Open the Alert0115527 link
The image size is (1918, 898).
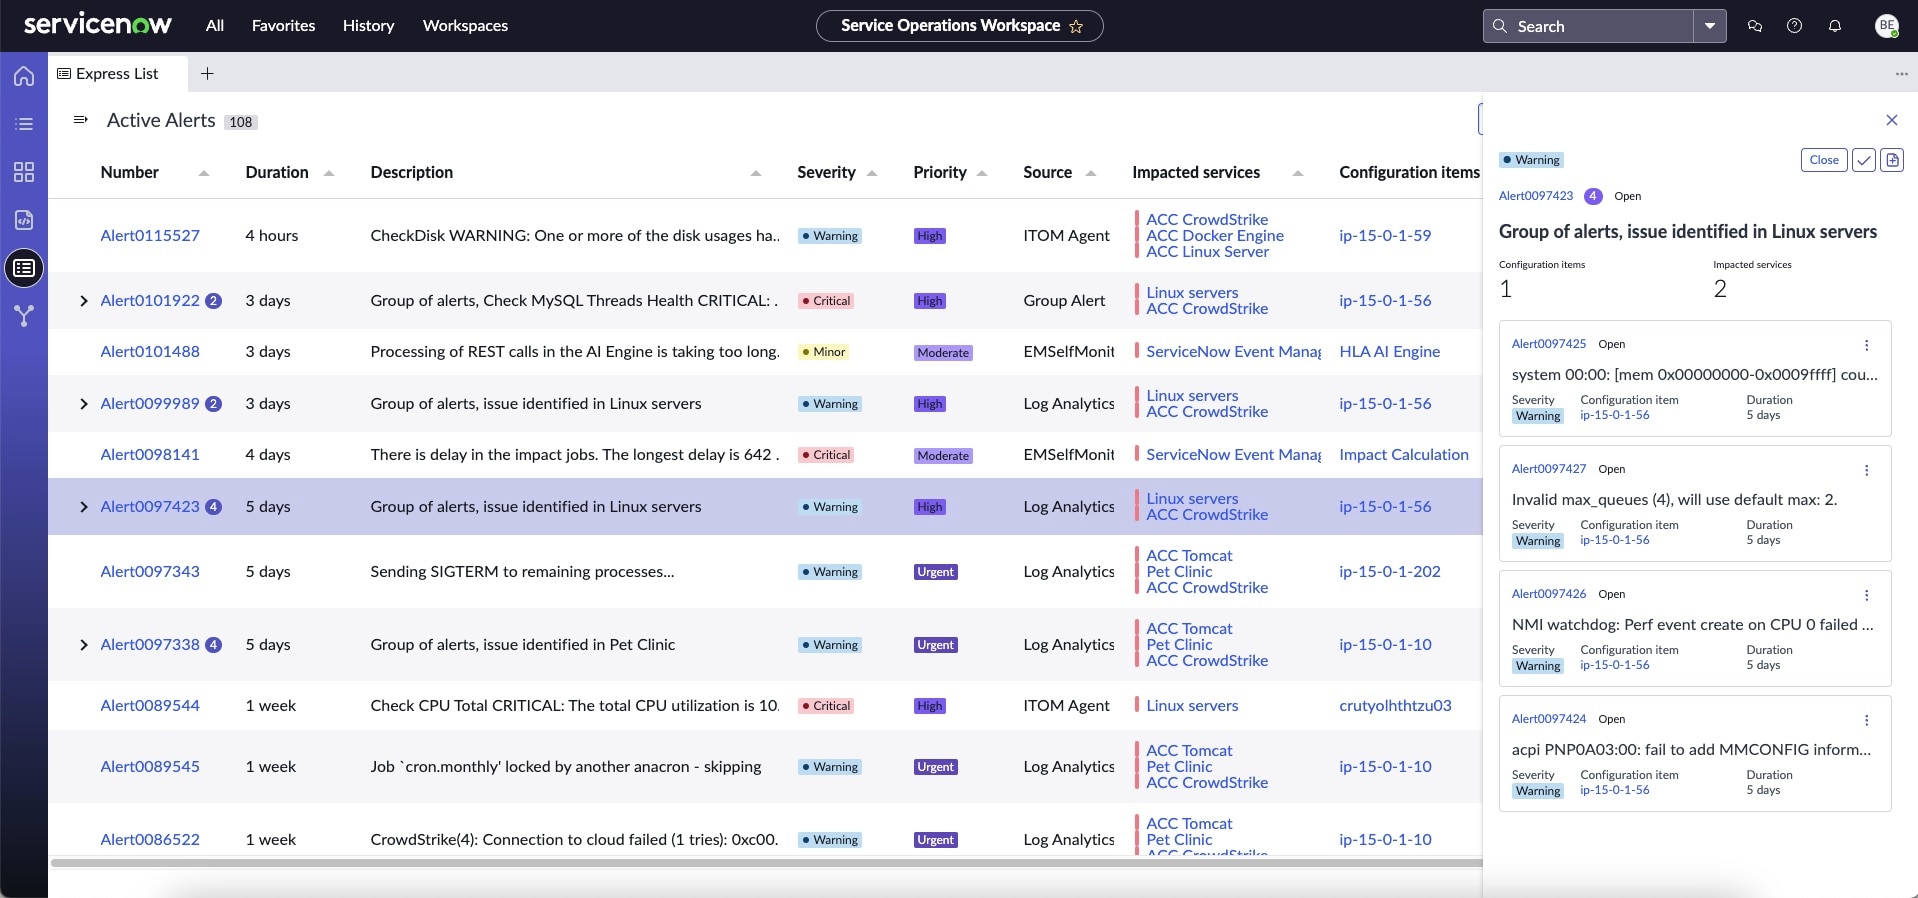coord(150,236)
